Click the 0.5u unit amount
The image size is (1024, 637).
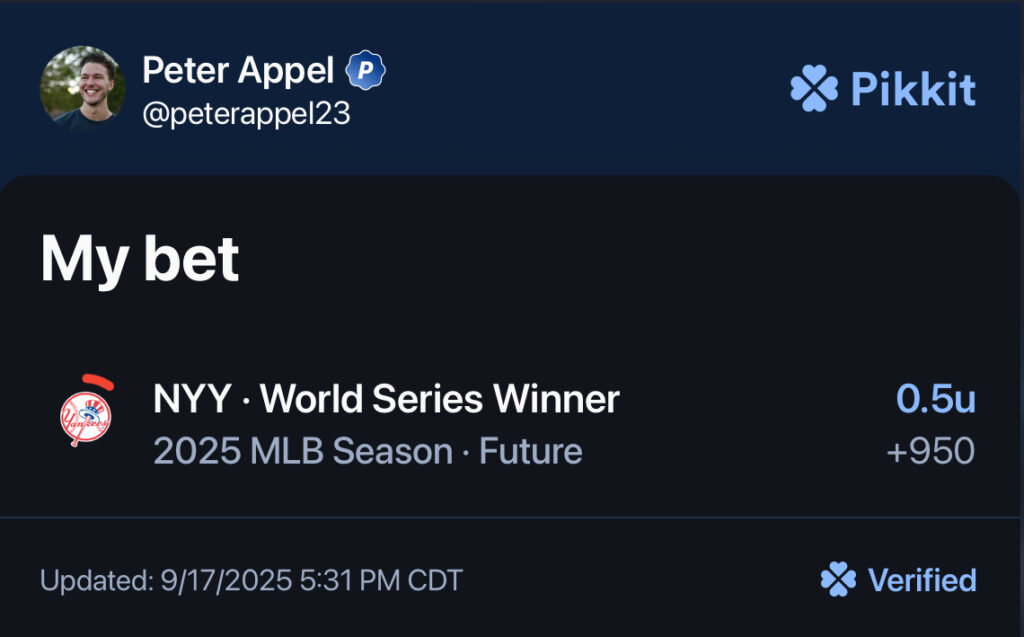click(x=935, y=398)
